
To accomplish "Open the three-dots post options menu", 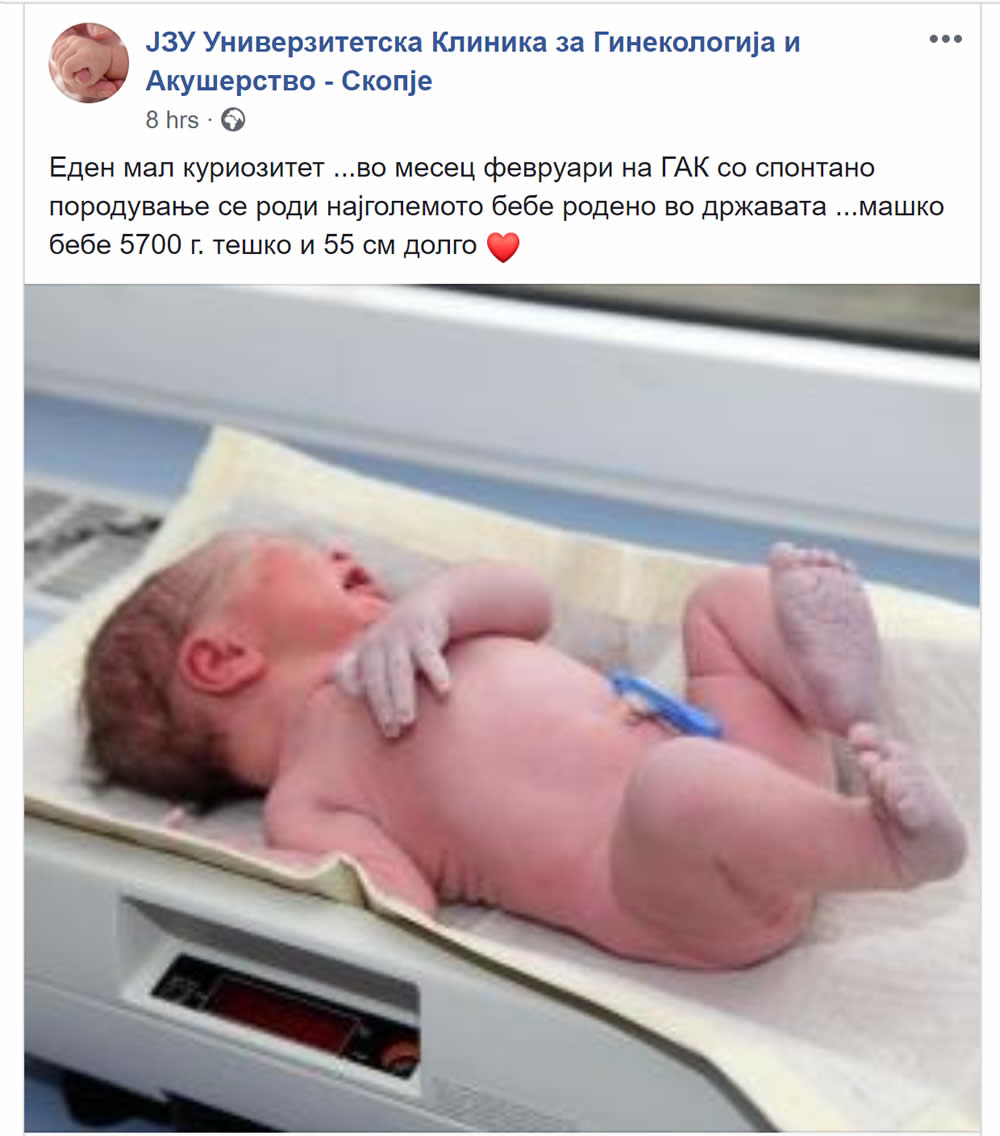I will (946, 40).
